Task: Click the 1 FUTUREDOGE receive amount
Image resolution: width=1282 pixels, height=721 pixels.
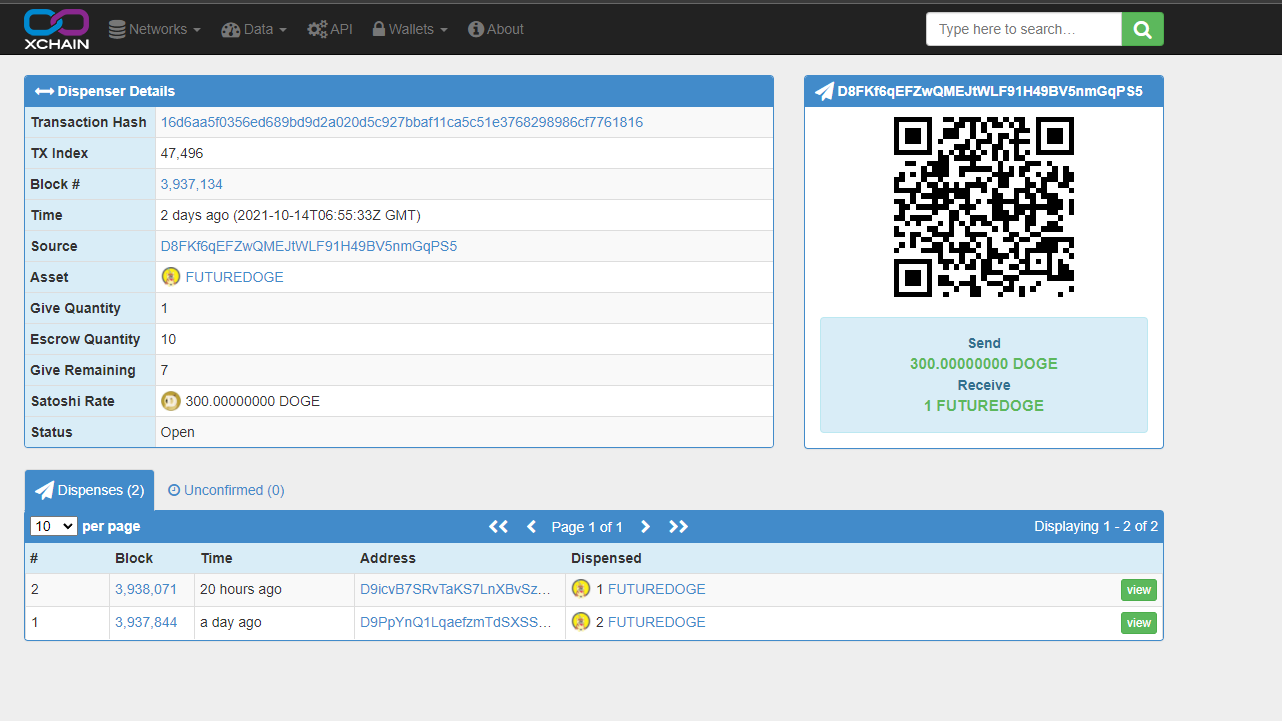Action: click(x=984, y=406)
